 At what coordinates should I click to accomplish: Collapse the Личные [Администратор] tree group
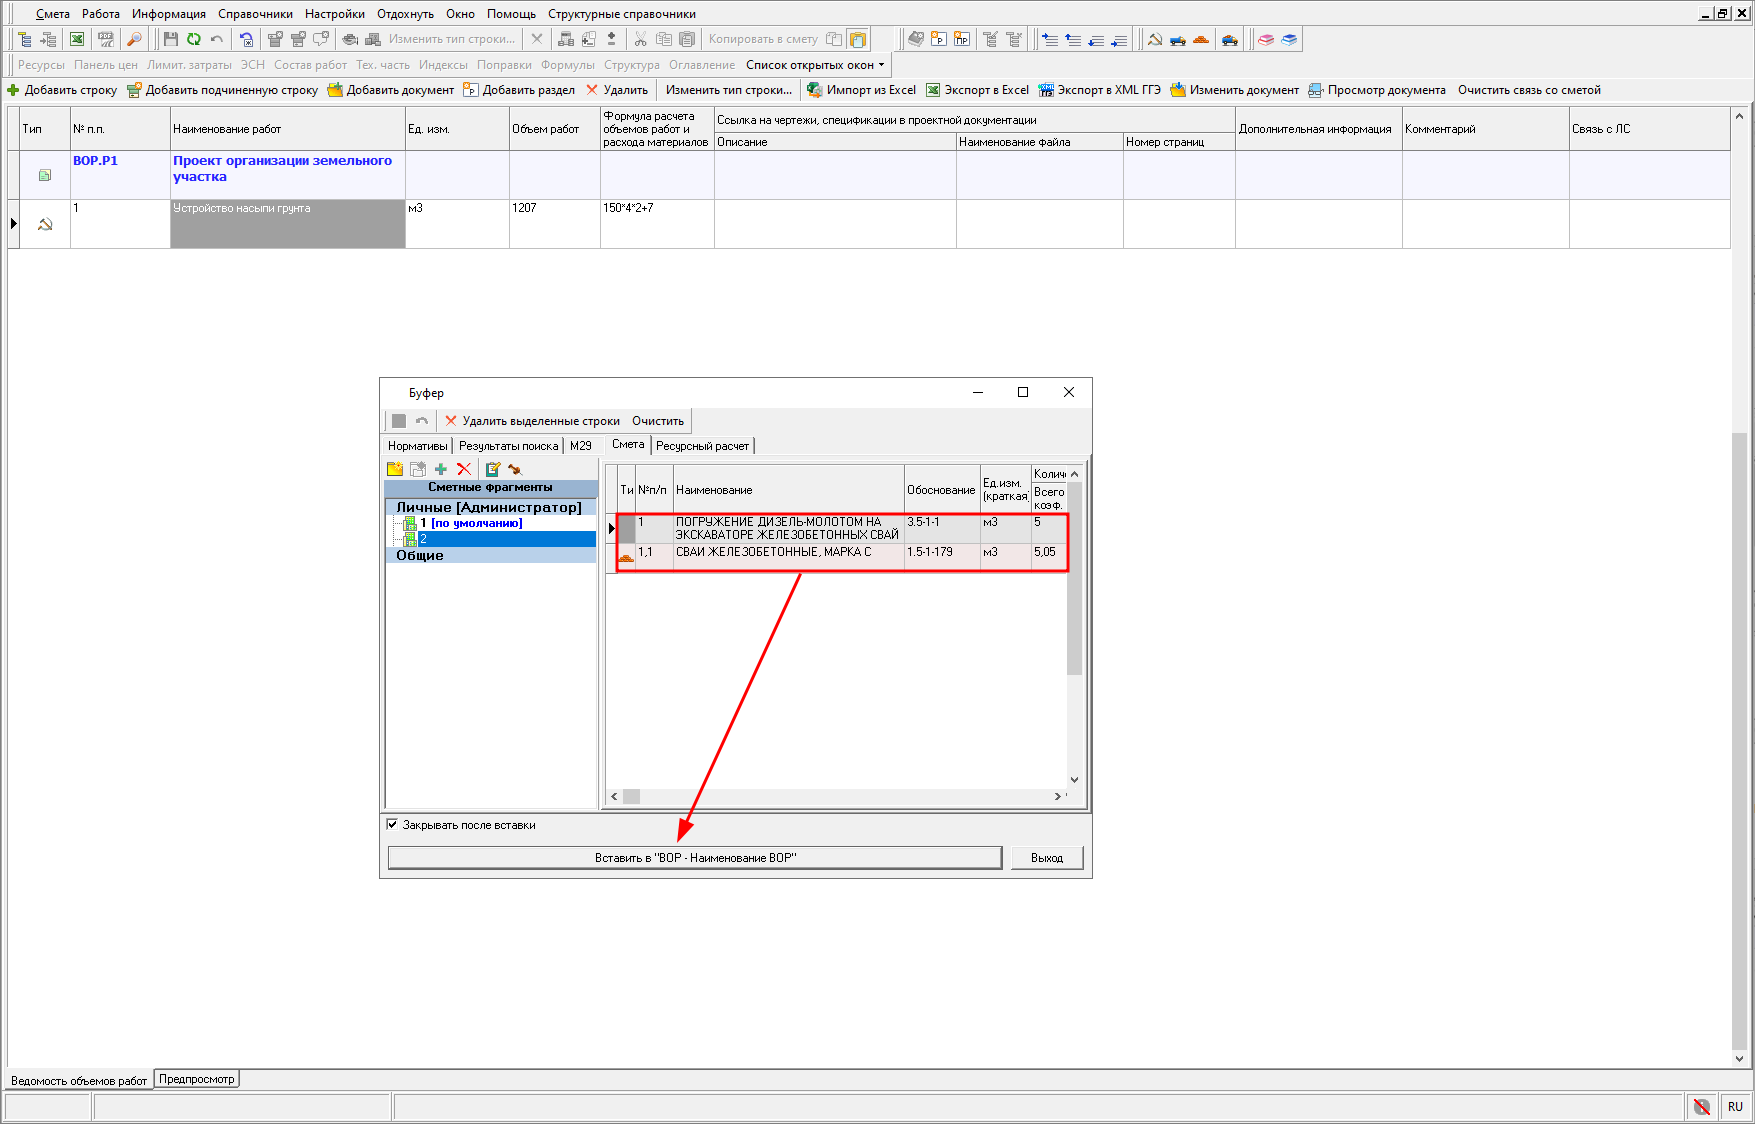(x=488, y=507)
